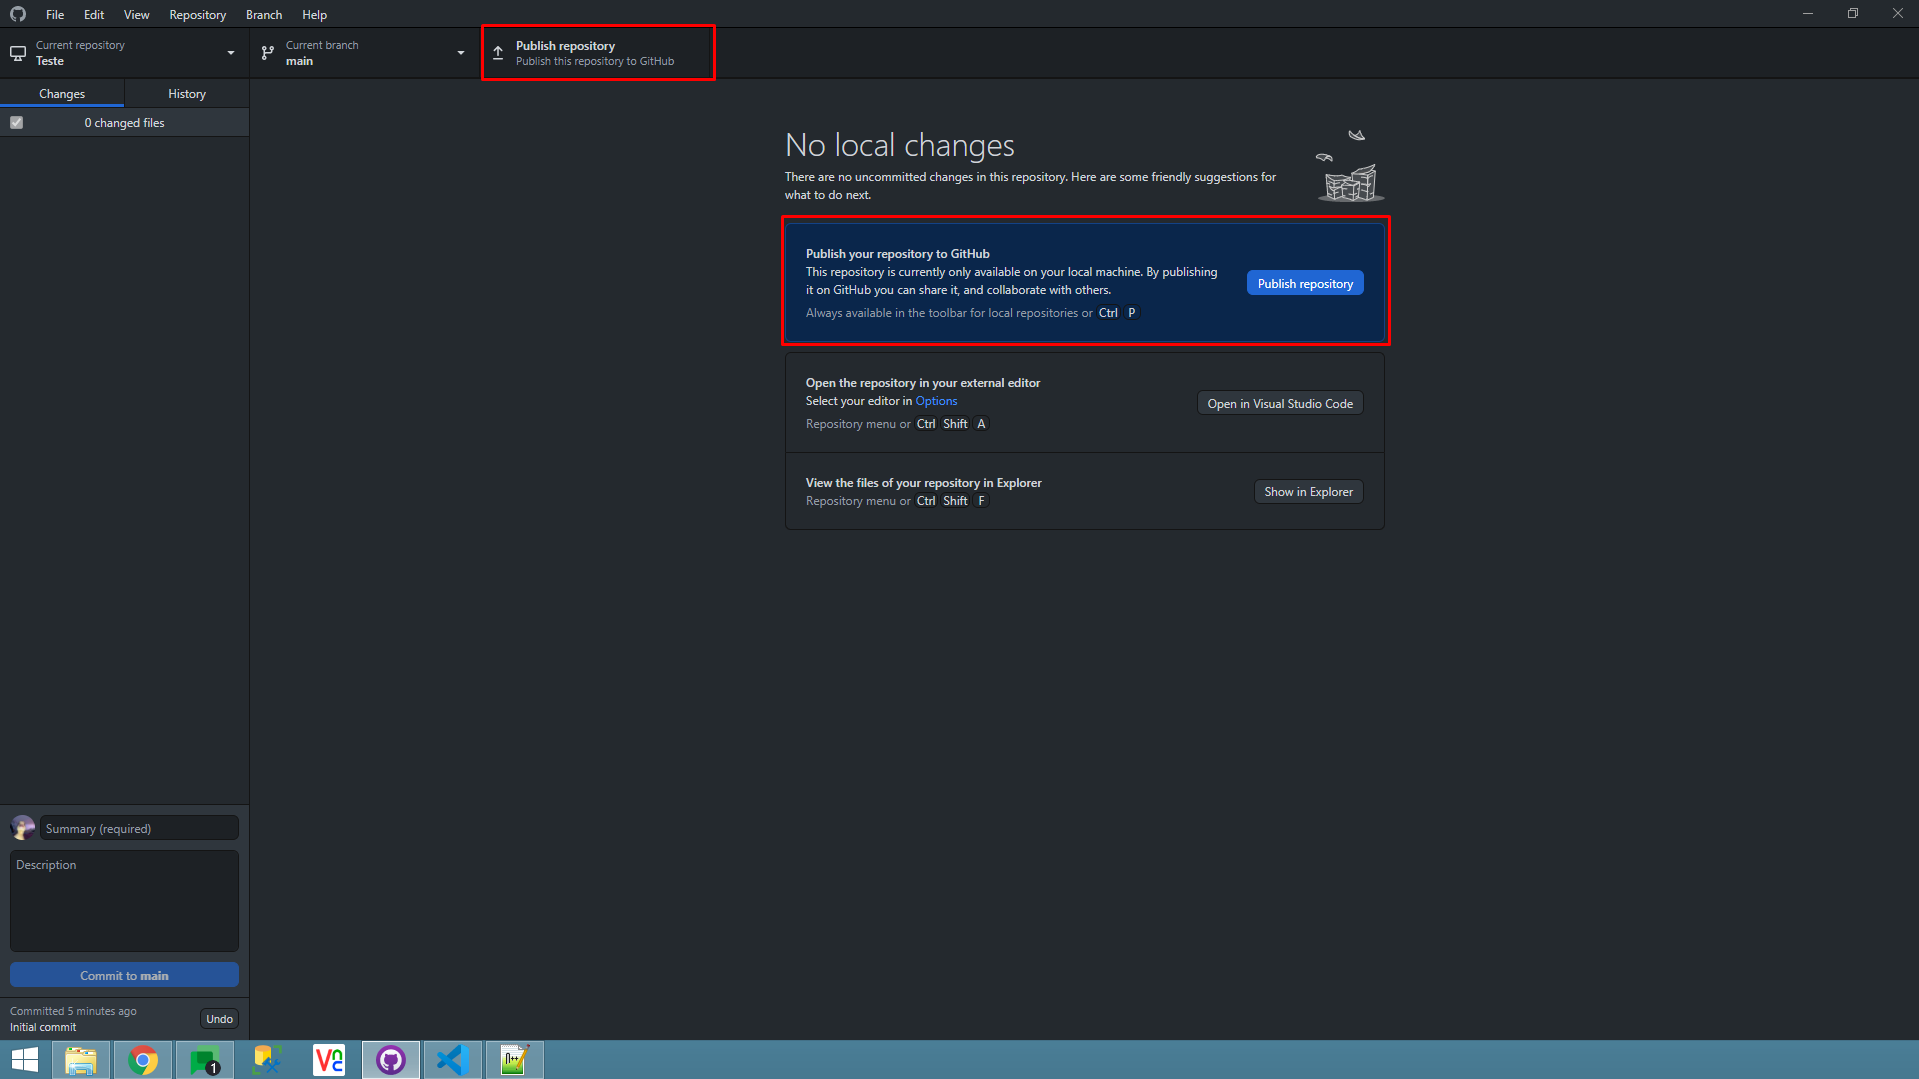Click the blue Publish repository button
Viewport: 1919px width, 1079px height.
(x=1305, y=283)
